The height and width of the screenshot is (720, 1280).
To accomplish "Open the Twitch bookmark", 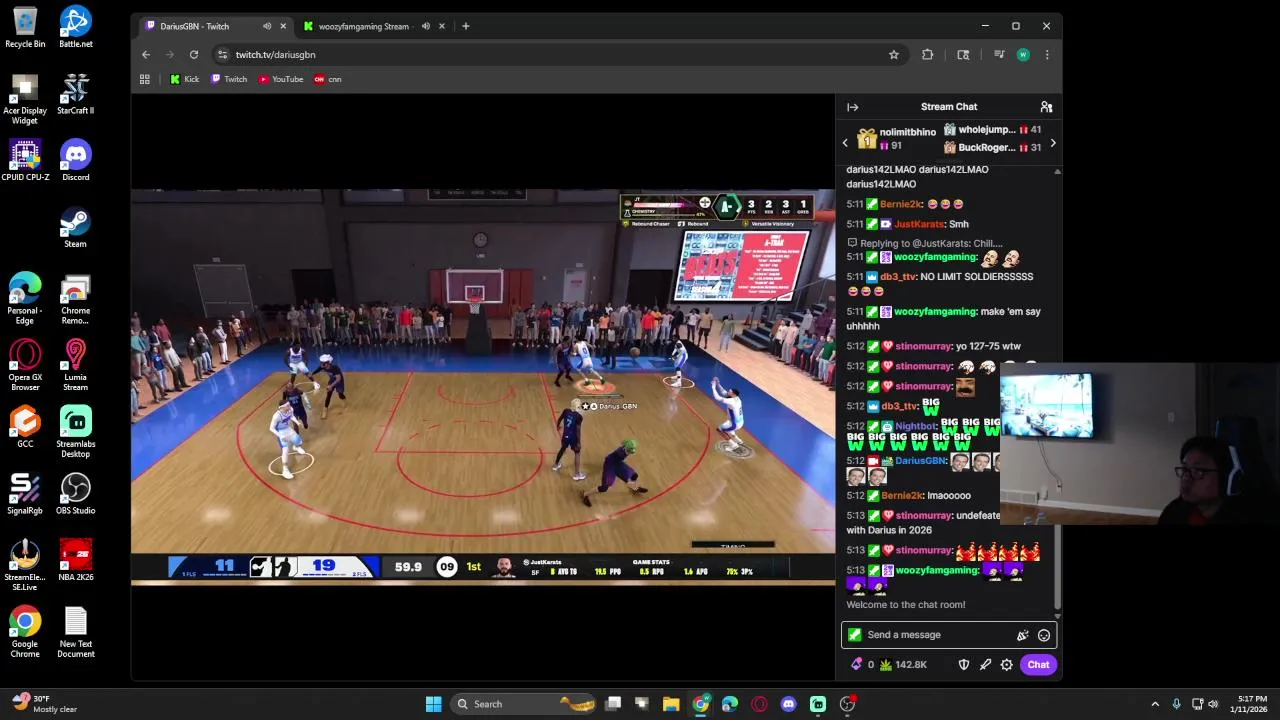I will pyautogui.click(x=229, y=79).
